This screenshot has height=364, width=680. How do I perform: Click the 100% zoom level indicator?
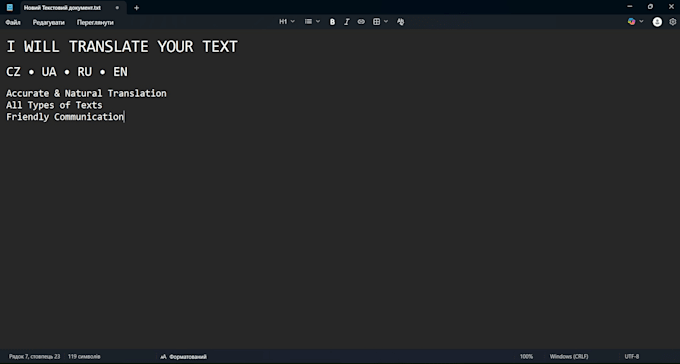coord(526,357)
